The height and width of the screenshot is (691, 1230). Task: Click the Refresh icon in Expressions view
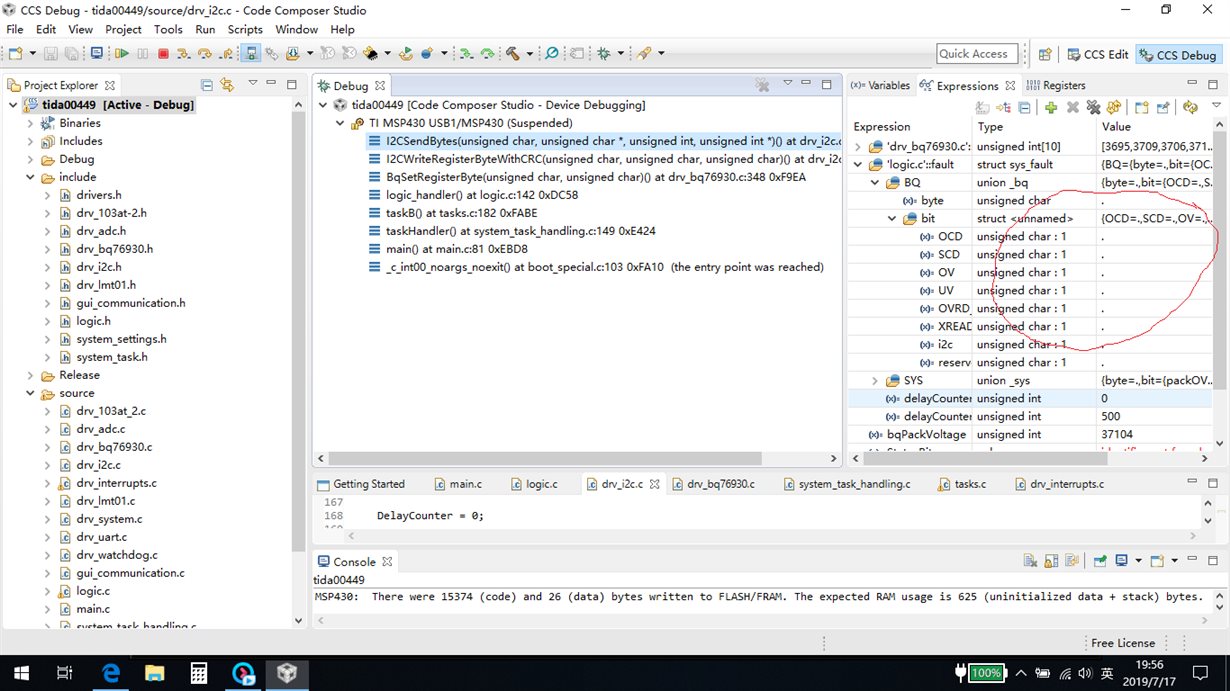[x=1190, y=107]
